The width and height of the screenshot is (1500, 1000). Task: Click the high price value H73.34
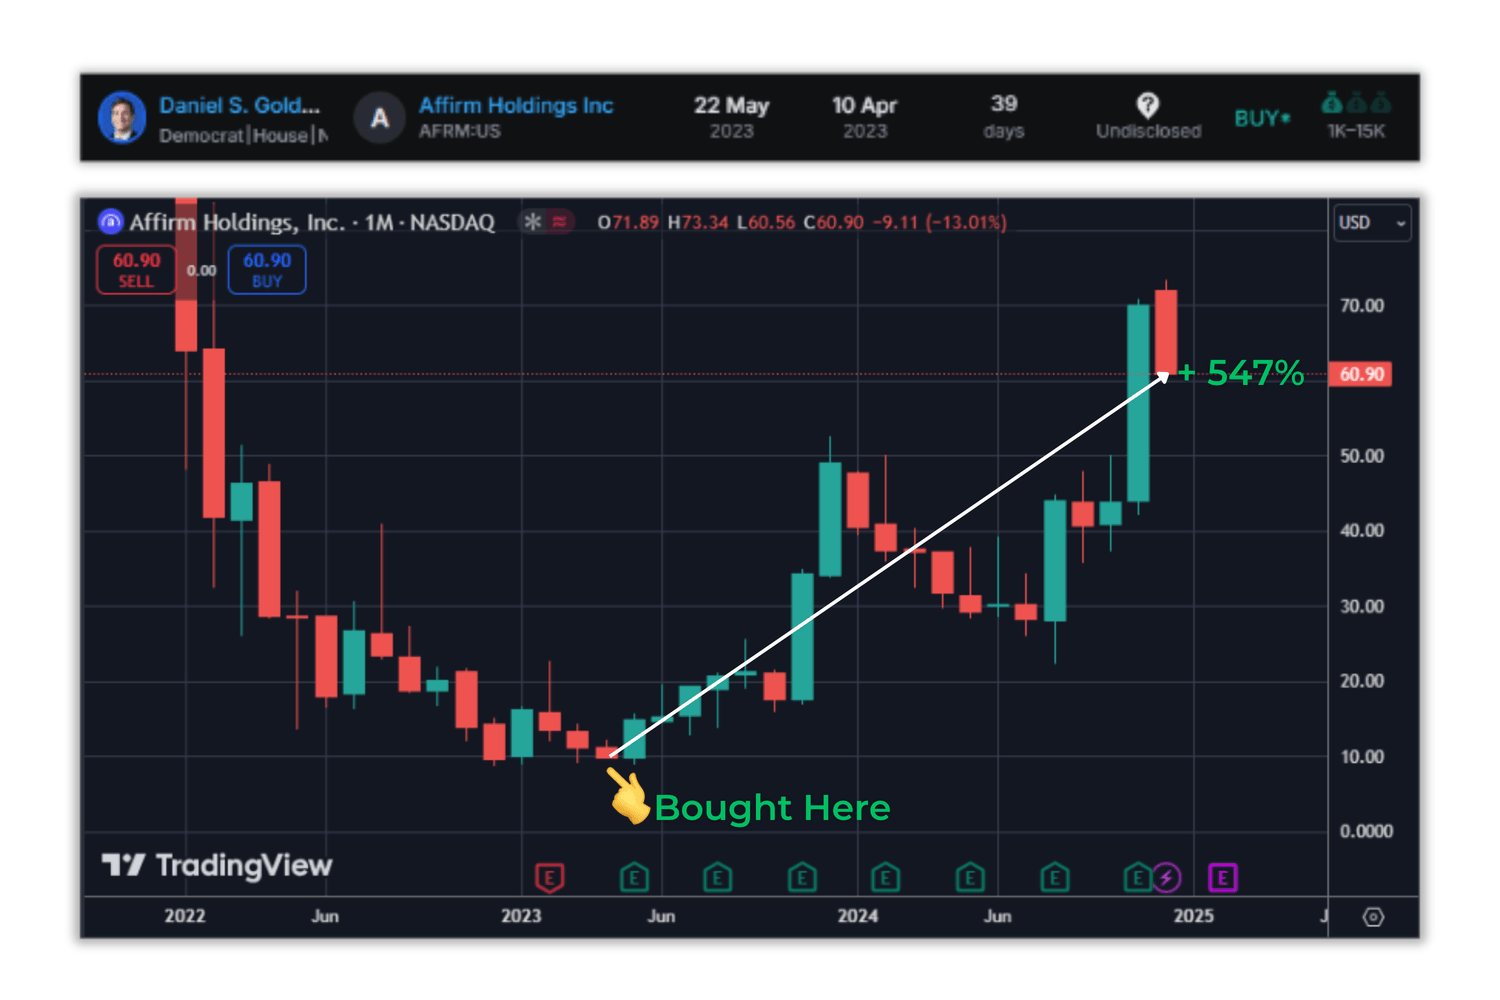pyautogui.click(x=698, y=222)
